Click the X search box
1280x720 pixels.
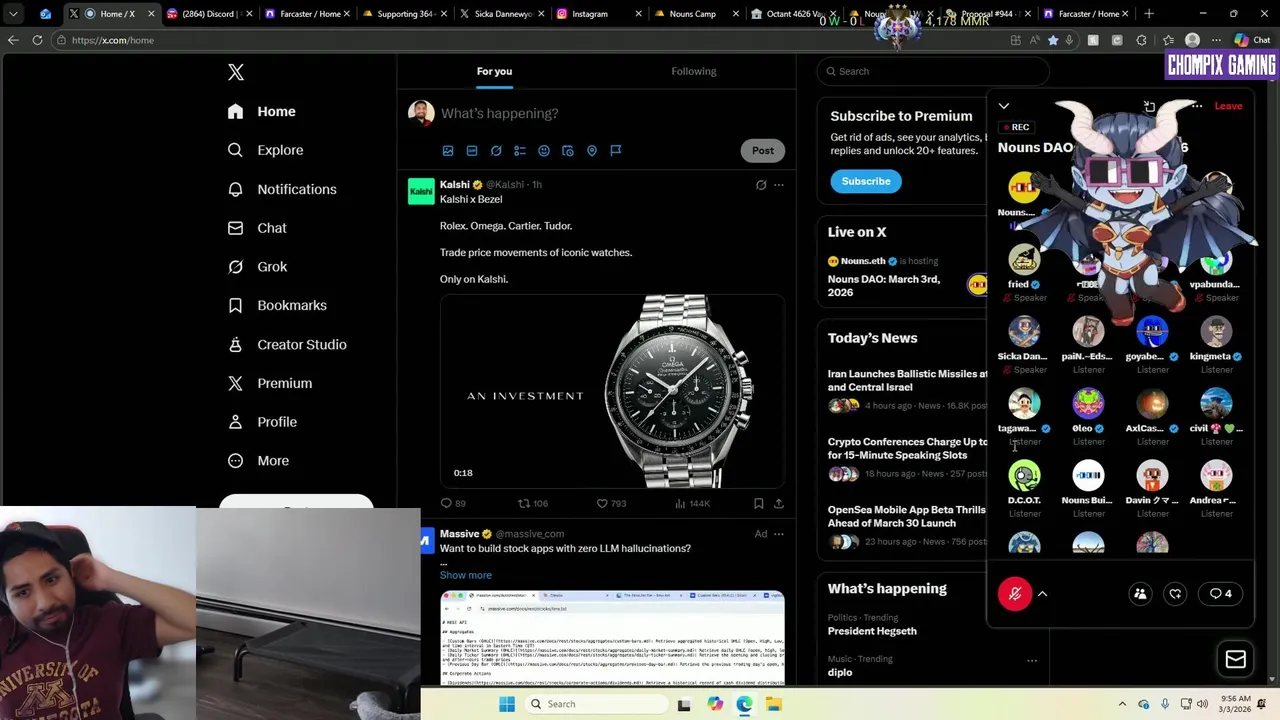[933, 71]
